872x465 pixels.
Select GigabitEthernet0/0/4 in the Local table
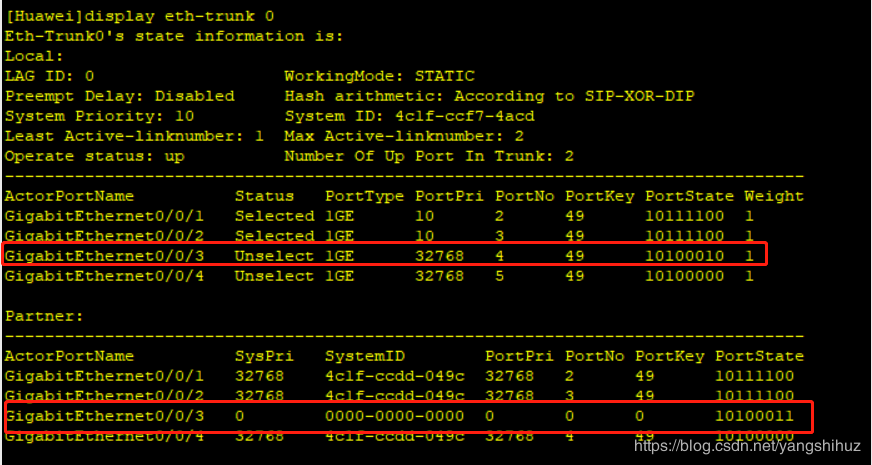coord(105,276)
